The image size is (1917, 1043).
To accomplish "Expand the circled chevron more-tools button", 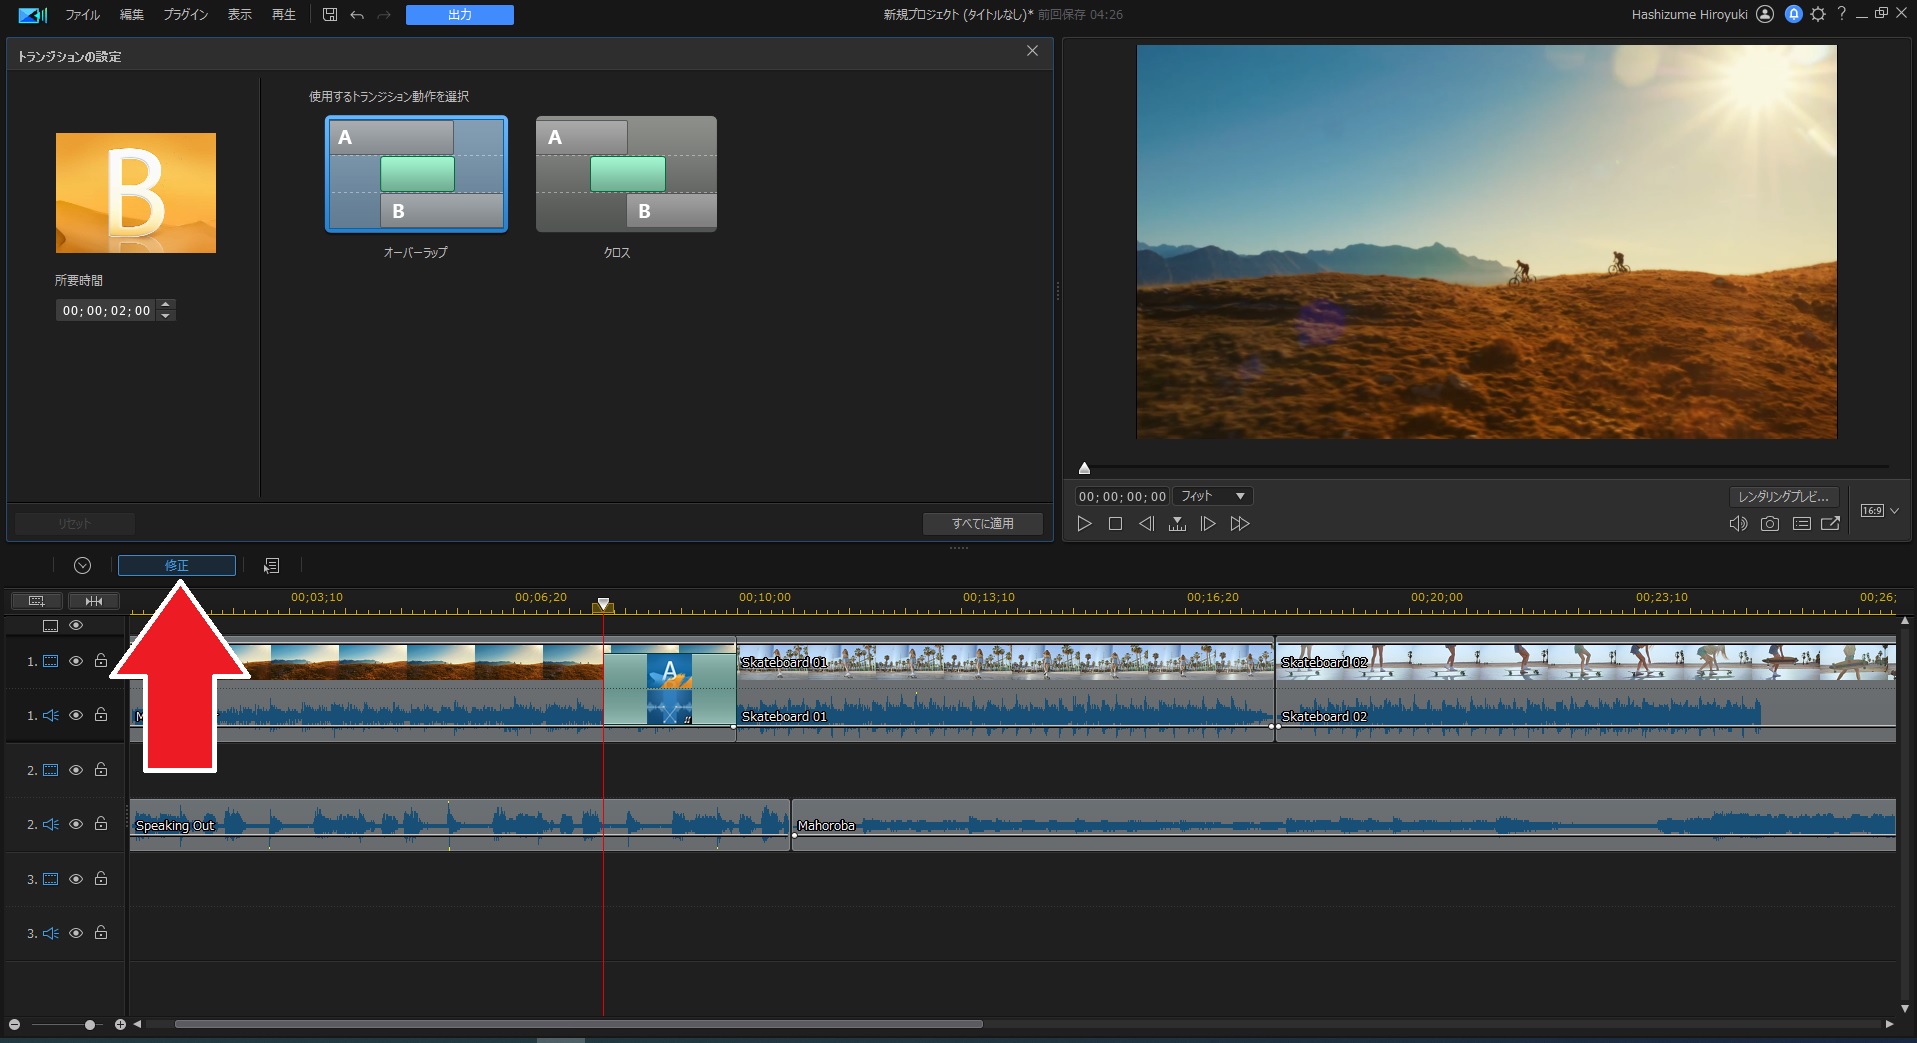I will click(x=83, y=566).
